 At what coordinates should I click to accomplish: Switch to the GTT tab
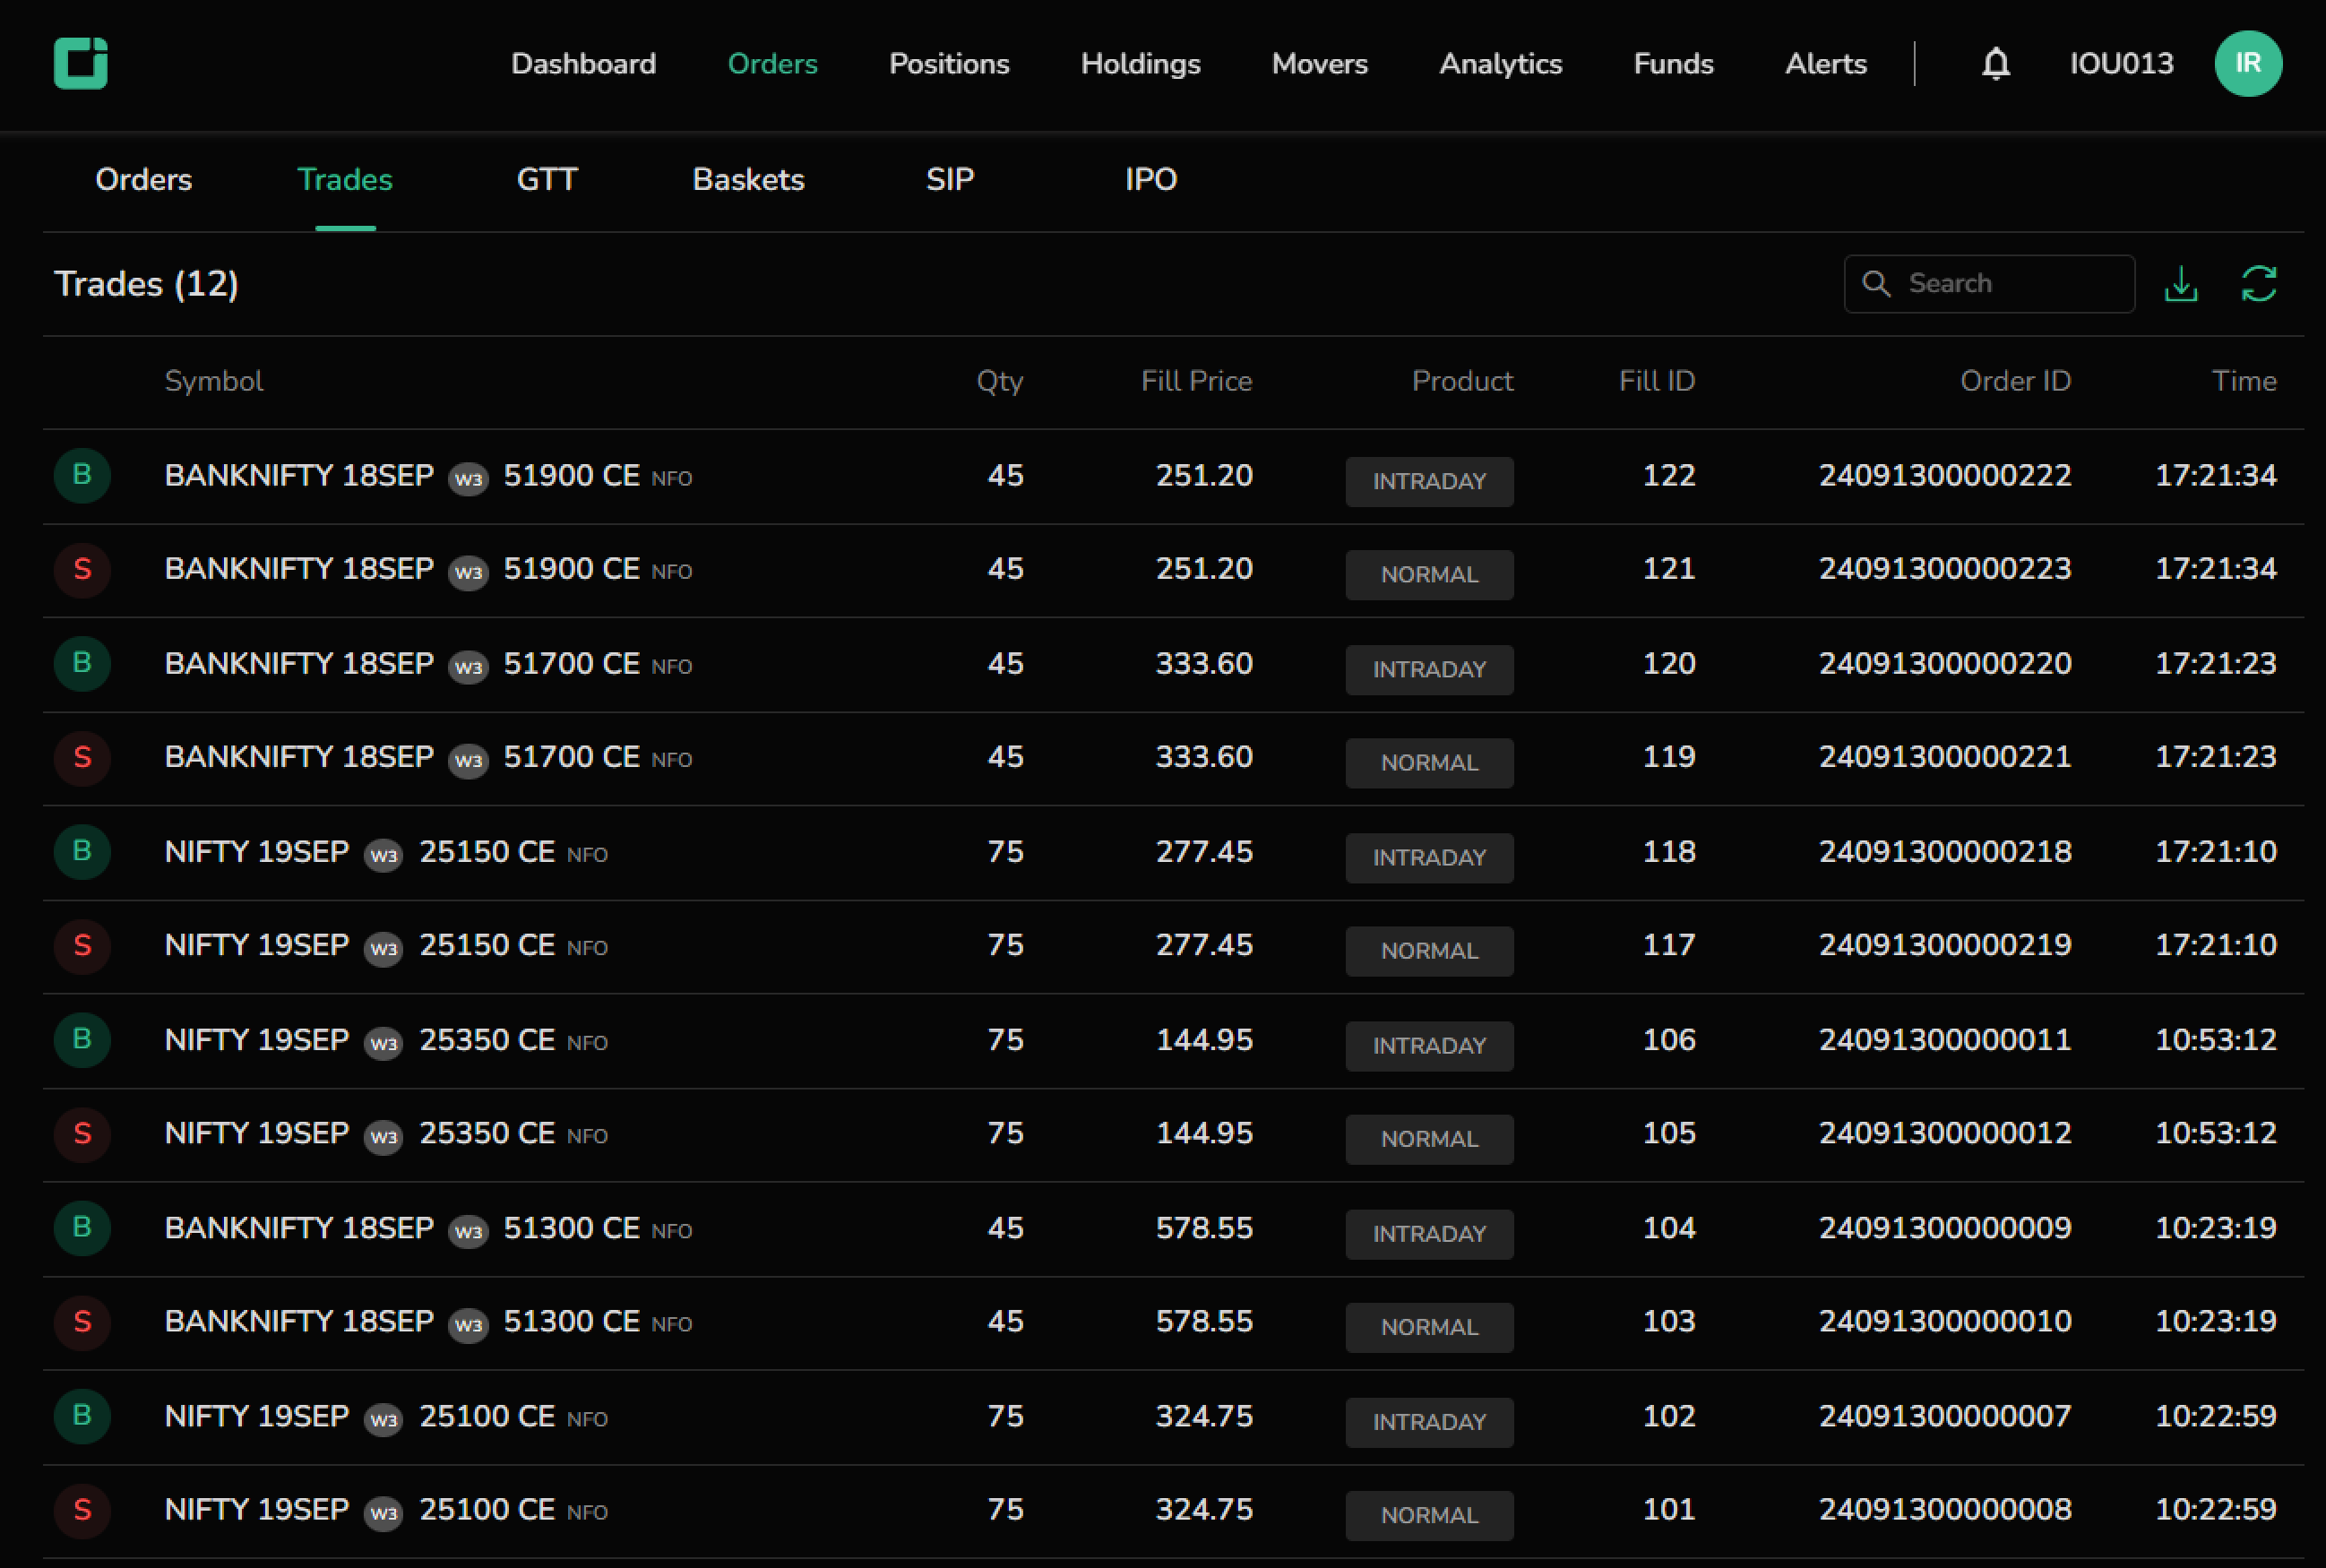pyautogui.click(x=547, y=179)
